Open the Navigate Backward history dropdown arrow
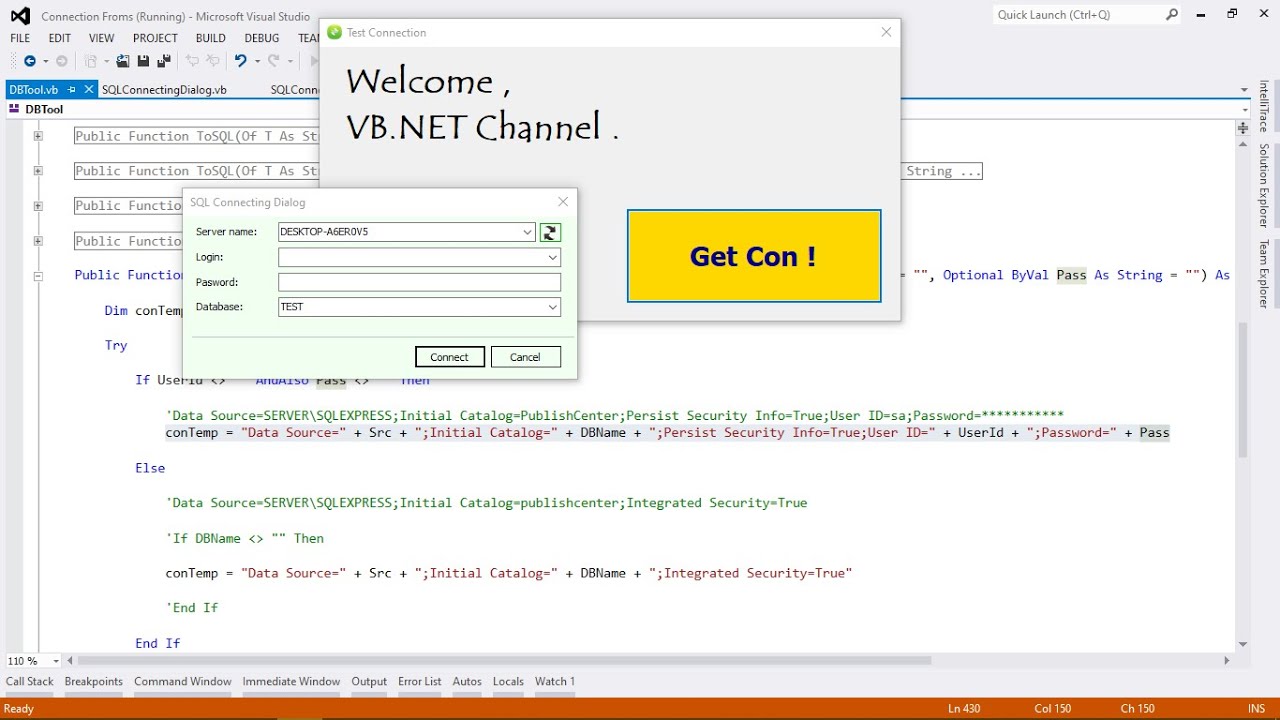The width and height of the screenshot is (1280, 720). pos(45,61)
